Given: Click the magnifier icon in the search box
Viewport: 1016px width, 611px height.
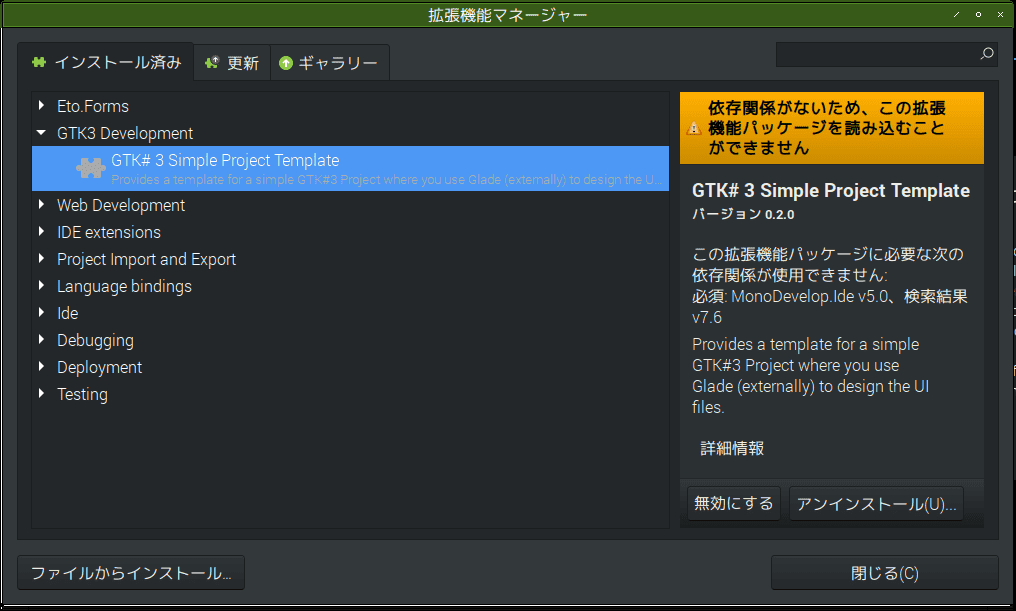Looking at the screenshot, I should (x=985, y=54).
